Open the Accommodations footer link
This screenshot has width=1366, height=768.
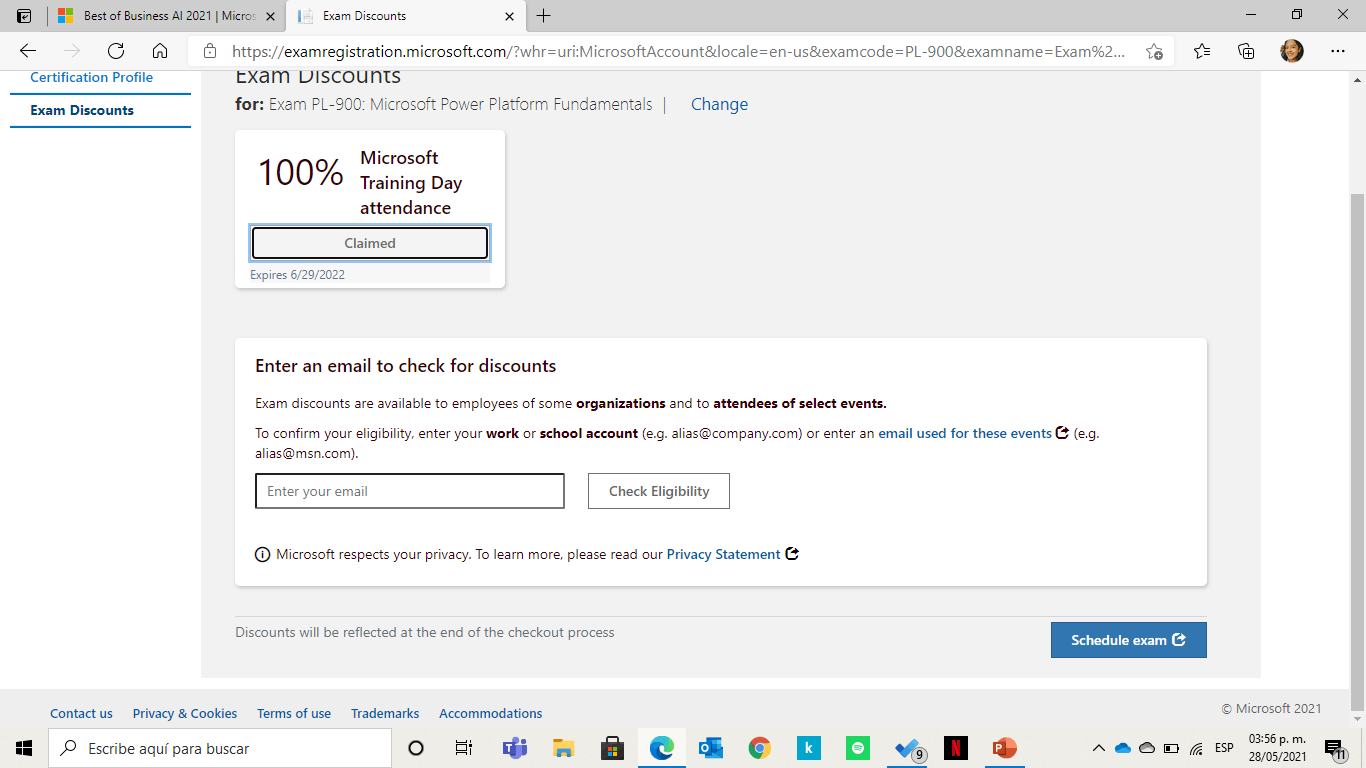[x=491, y=713]
